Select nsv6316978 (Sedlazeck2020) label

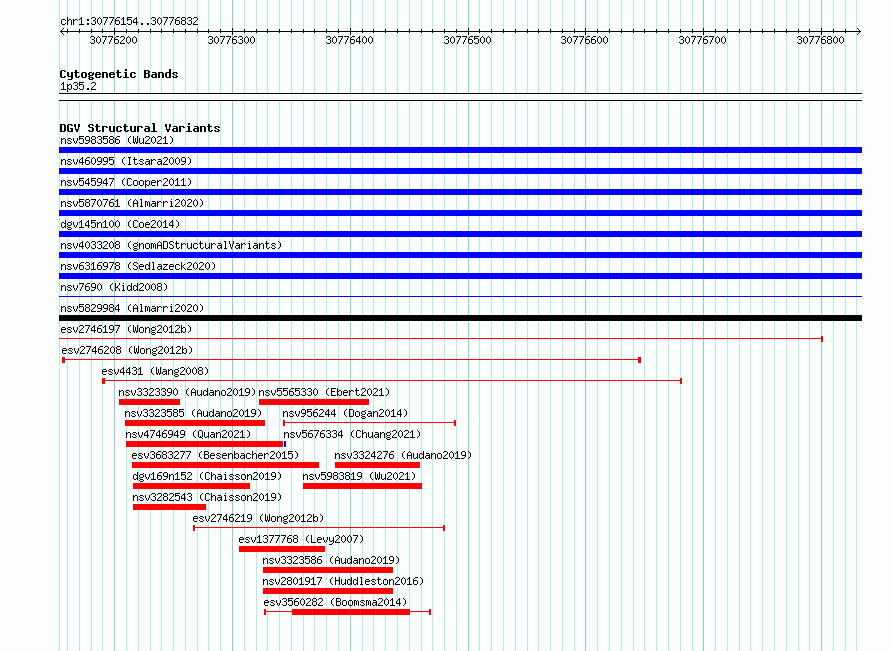138,266
